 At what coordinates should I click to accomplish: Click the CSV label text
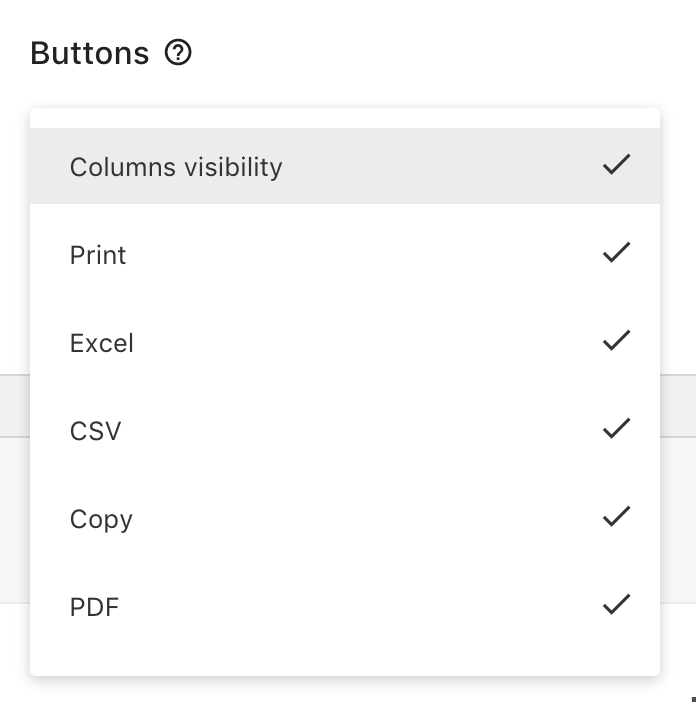95,431
